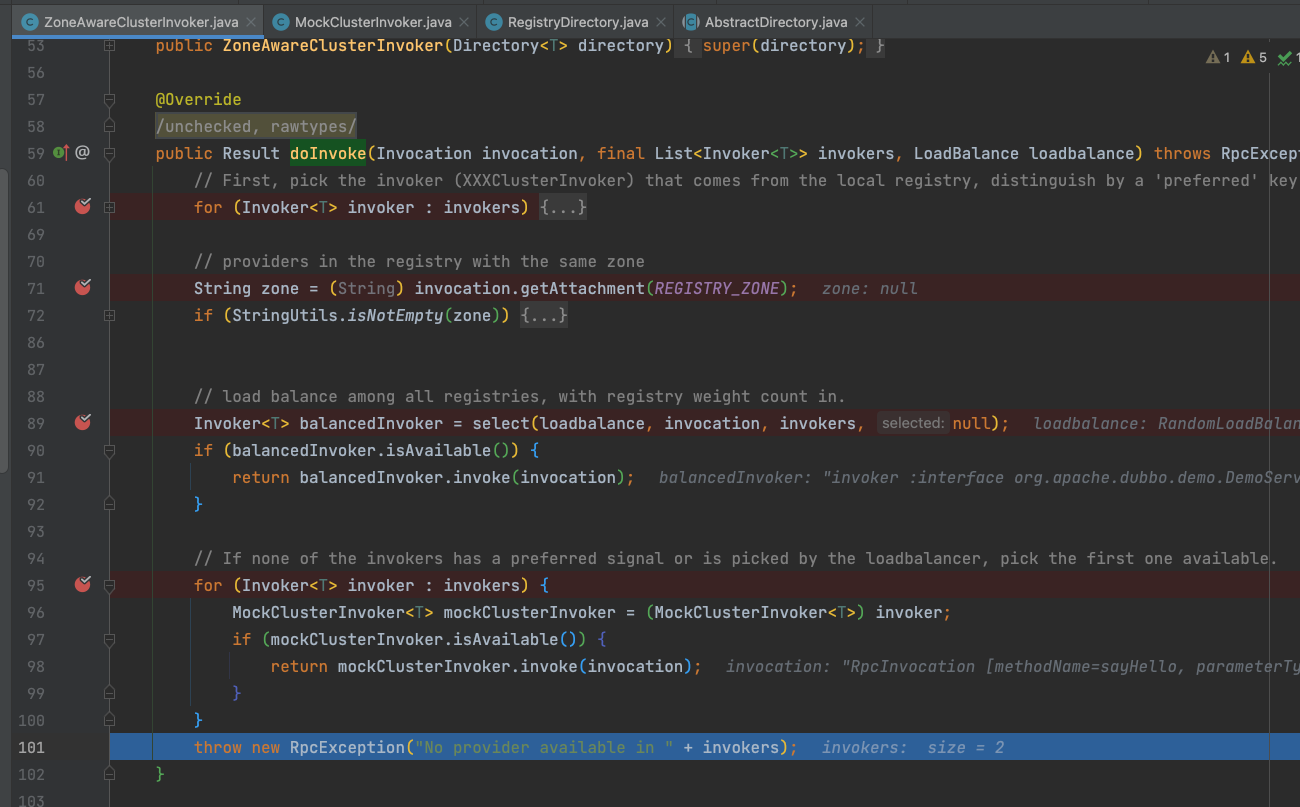The height and width of the screenshot is (807, 1300).
Task: Click the balancedInvoker inline debug value on line 91
Action: pos(979,477)
